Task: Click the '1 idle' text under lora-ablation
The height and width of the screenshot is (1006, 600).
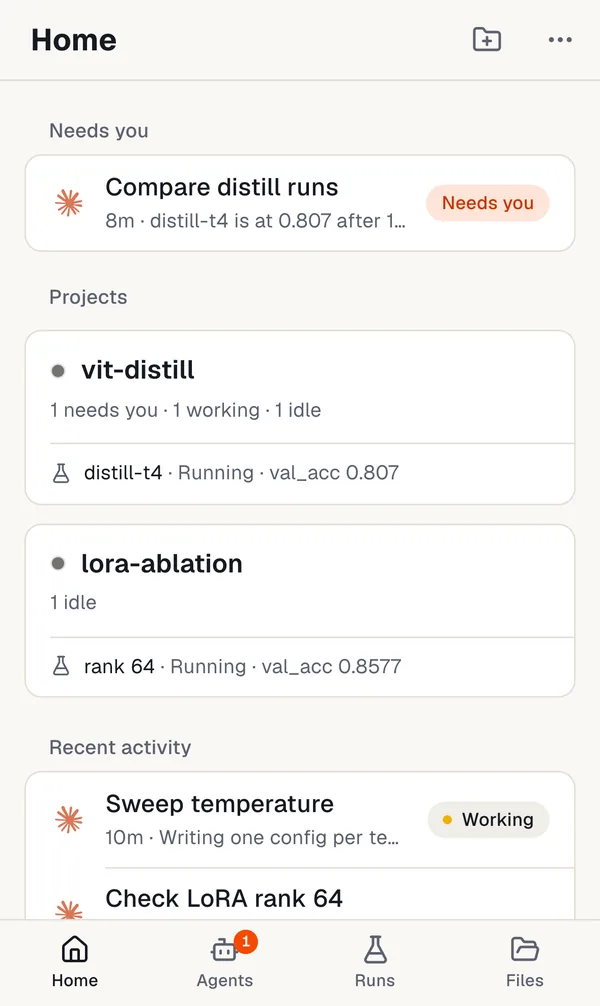Action: 73,602
